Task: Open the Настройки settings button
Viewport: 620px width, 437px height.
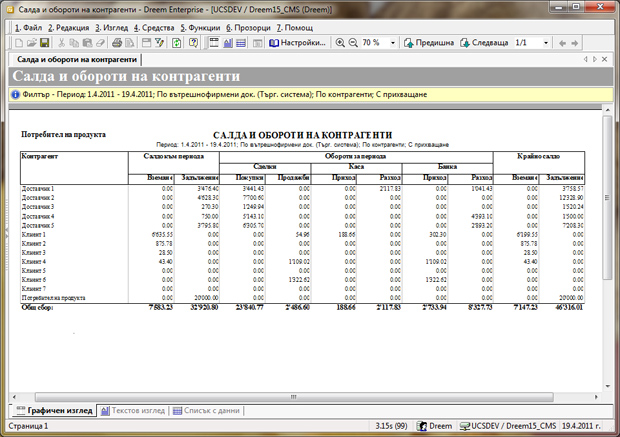Action: click(x=297, y=43)
